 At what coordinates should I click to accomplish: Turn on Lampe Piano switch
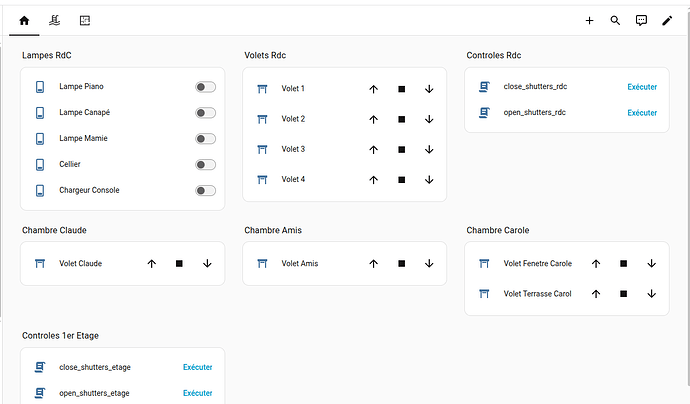(x=206, y=87)
